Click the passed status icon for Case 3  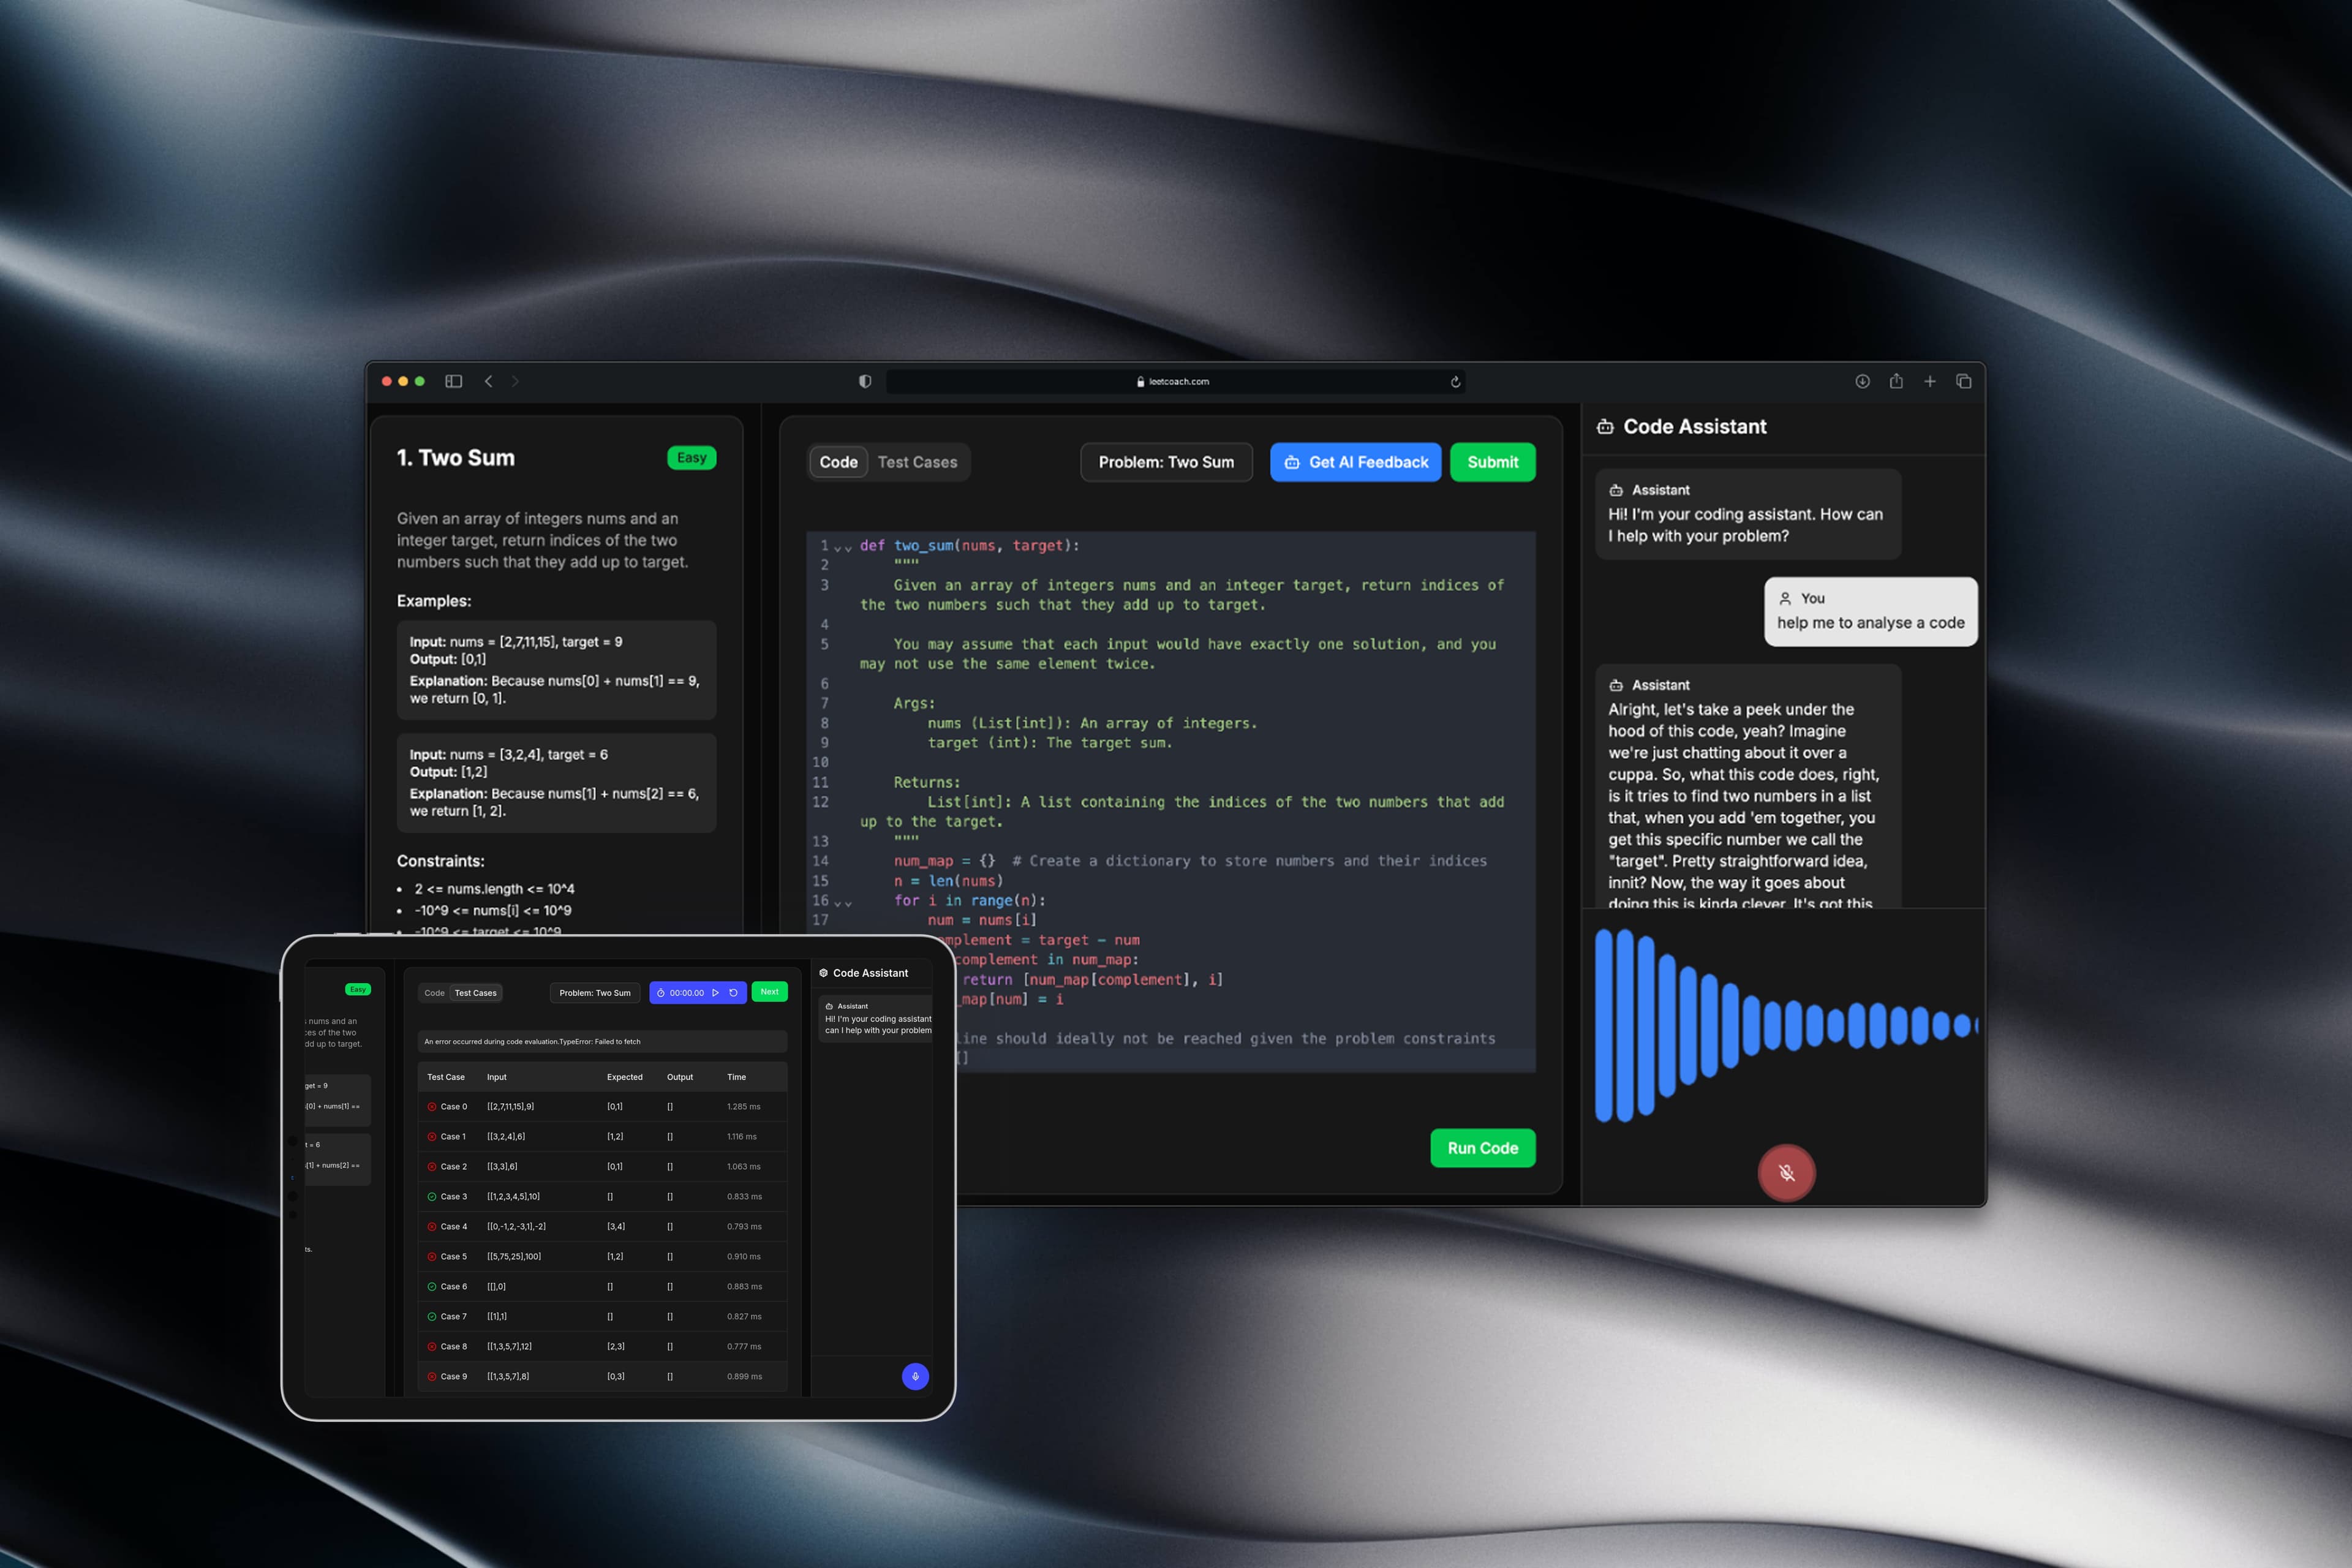click(432, 1197)
